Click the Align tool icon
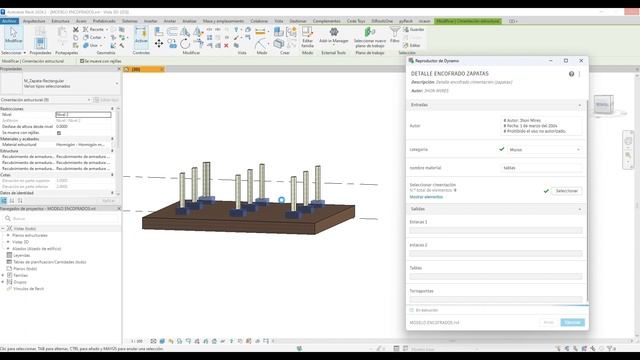Image resolution: width=640 pixels, height=360 pixels. coord(159,31)
